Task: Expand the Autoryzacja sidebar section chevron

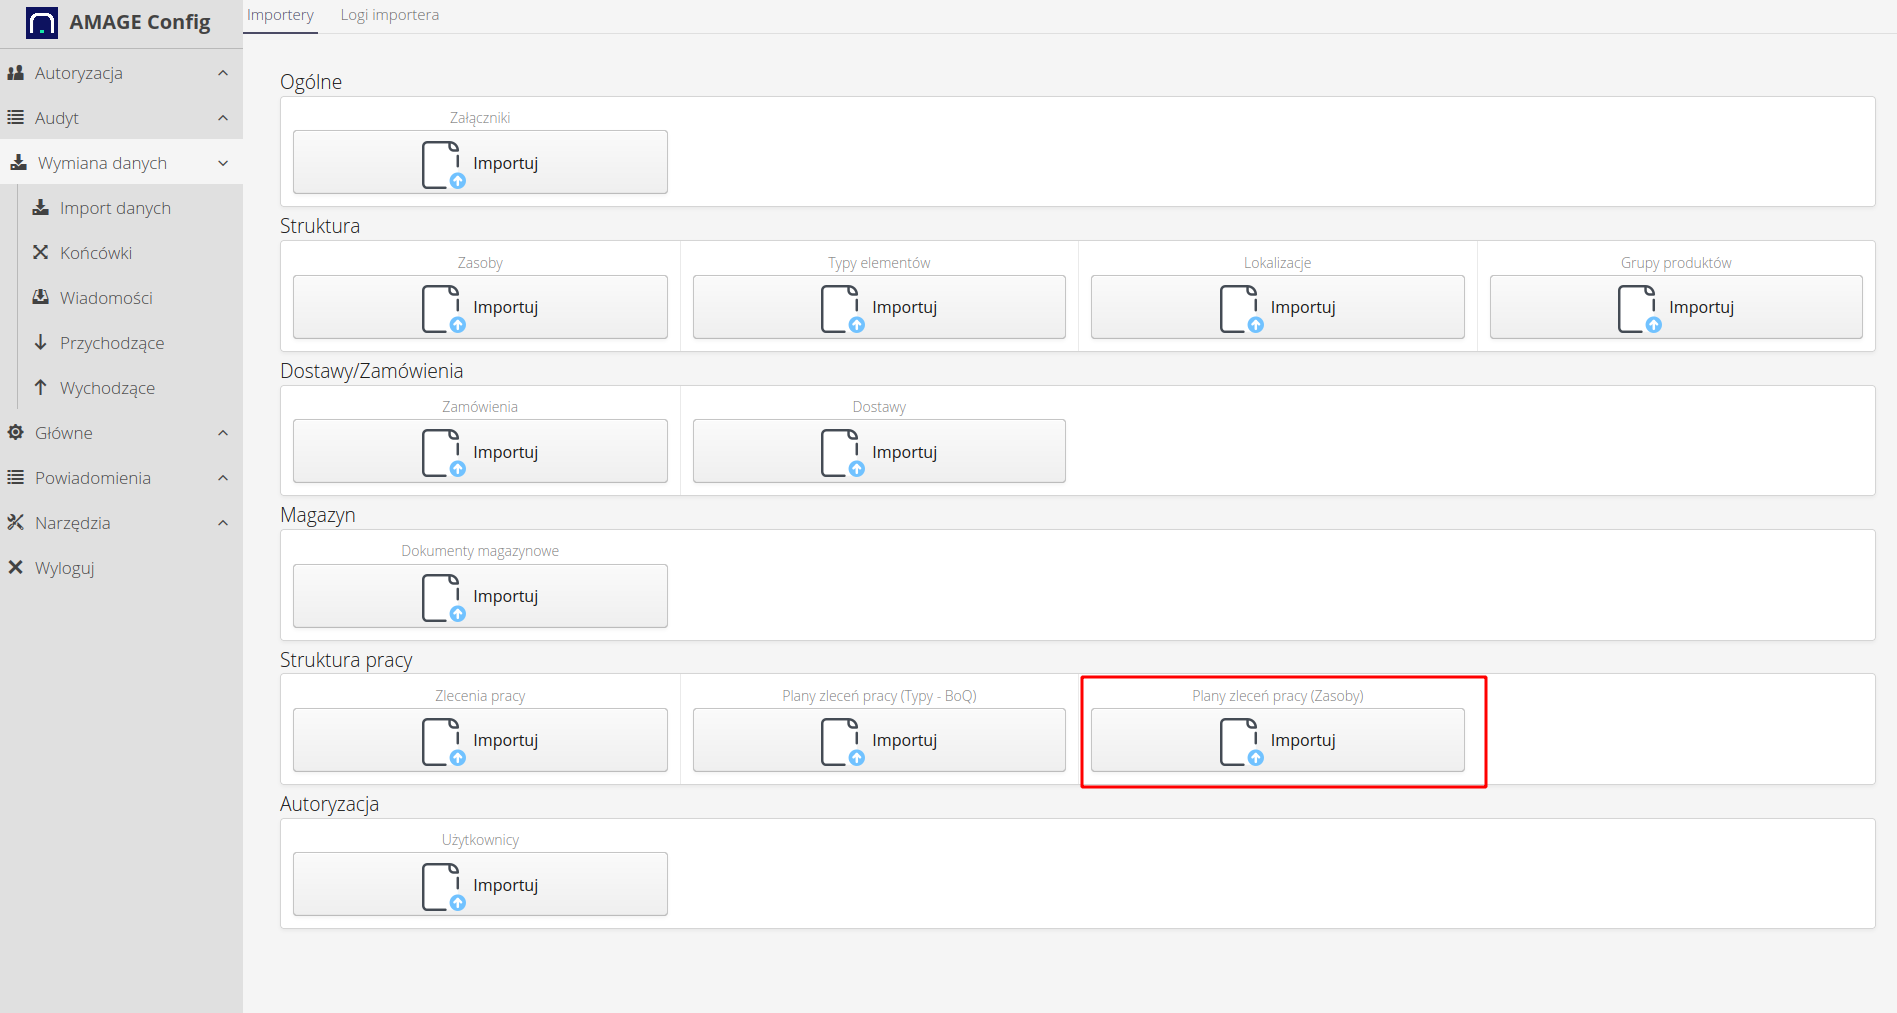Action: click(223, 73)
